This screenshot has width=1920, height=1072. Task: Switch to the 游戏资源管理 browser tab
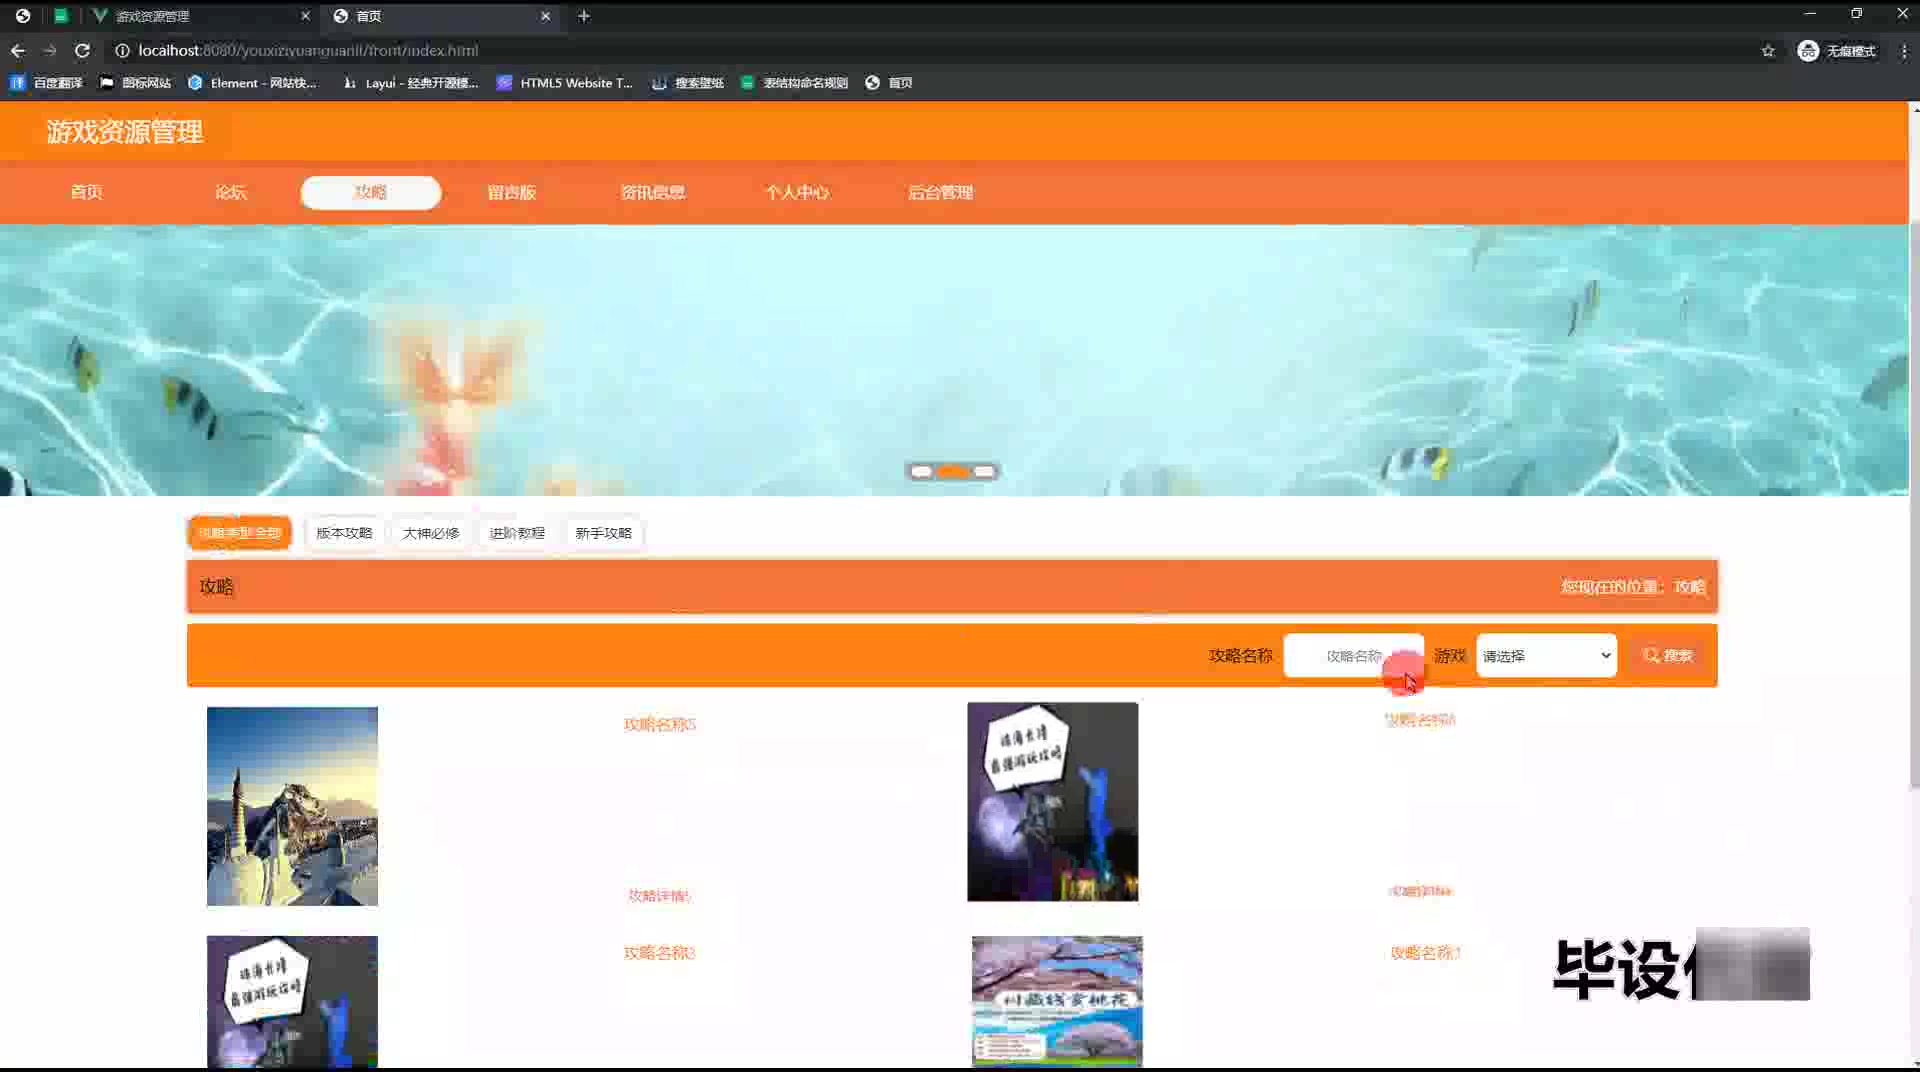pyautogui.click(x=200, y=16)
